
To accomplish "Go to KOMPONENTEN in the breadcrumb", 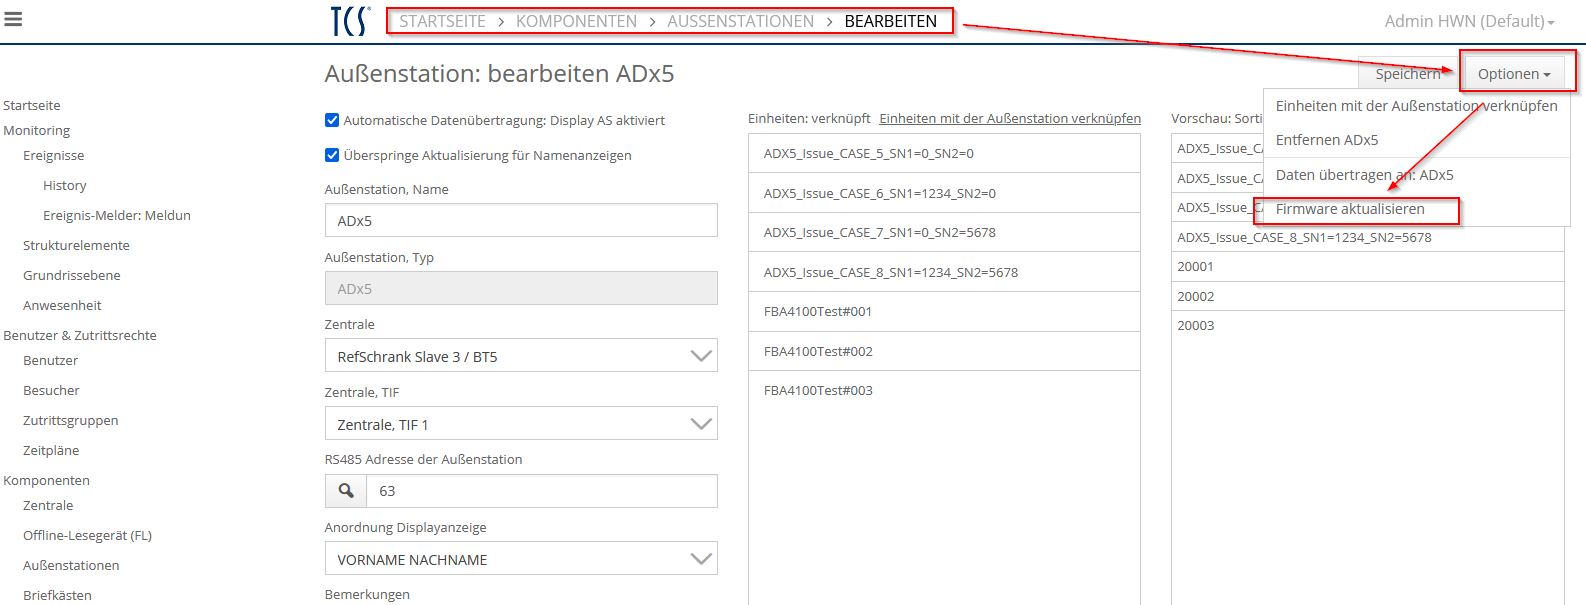I will coord(576,21).
